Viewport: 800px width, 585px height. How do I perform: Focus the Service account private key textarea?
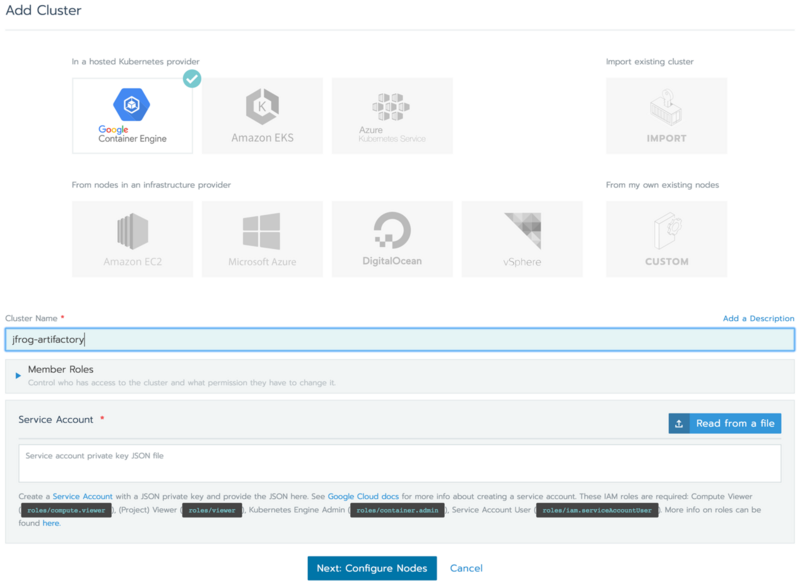(400, 463)
